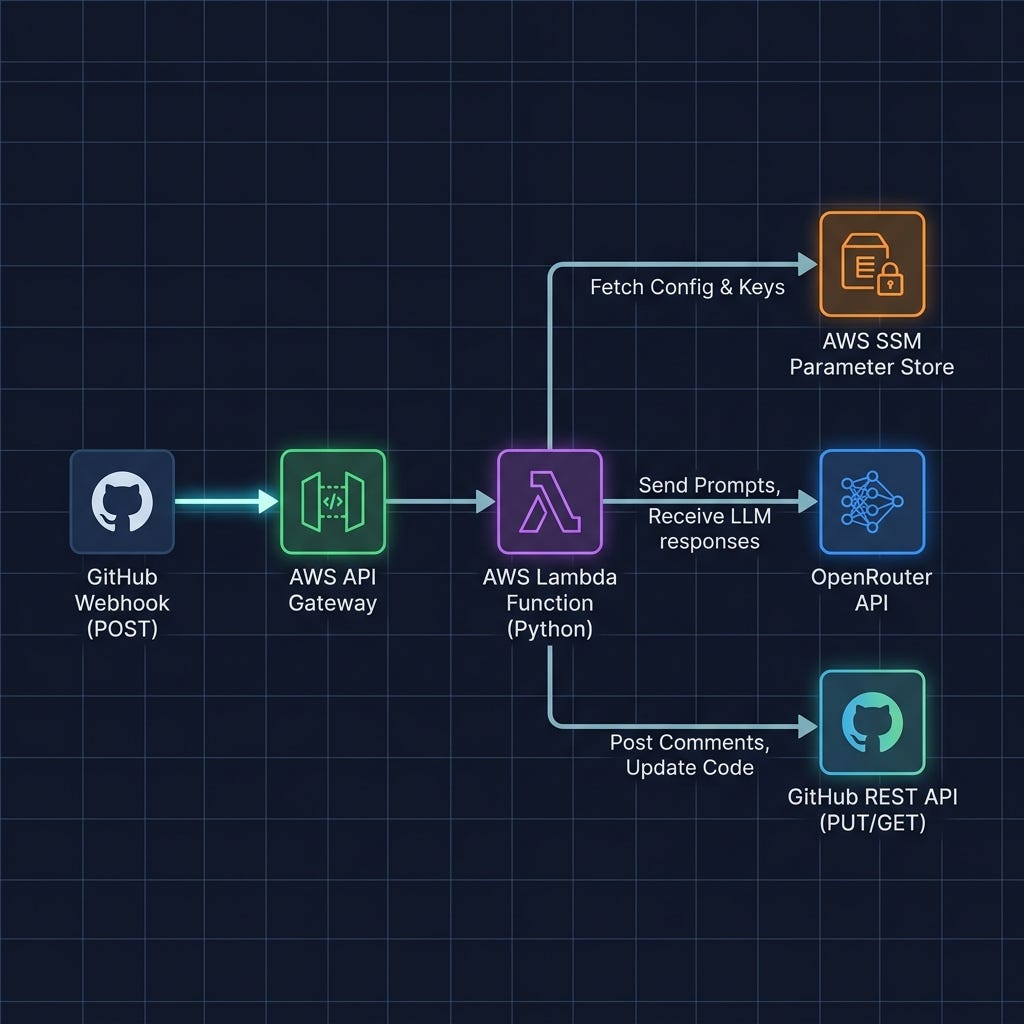Click the "AWS API Gateway" label
Viewport: 1024px width, 1024px height.
(x=333, y=590)
